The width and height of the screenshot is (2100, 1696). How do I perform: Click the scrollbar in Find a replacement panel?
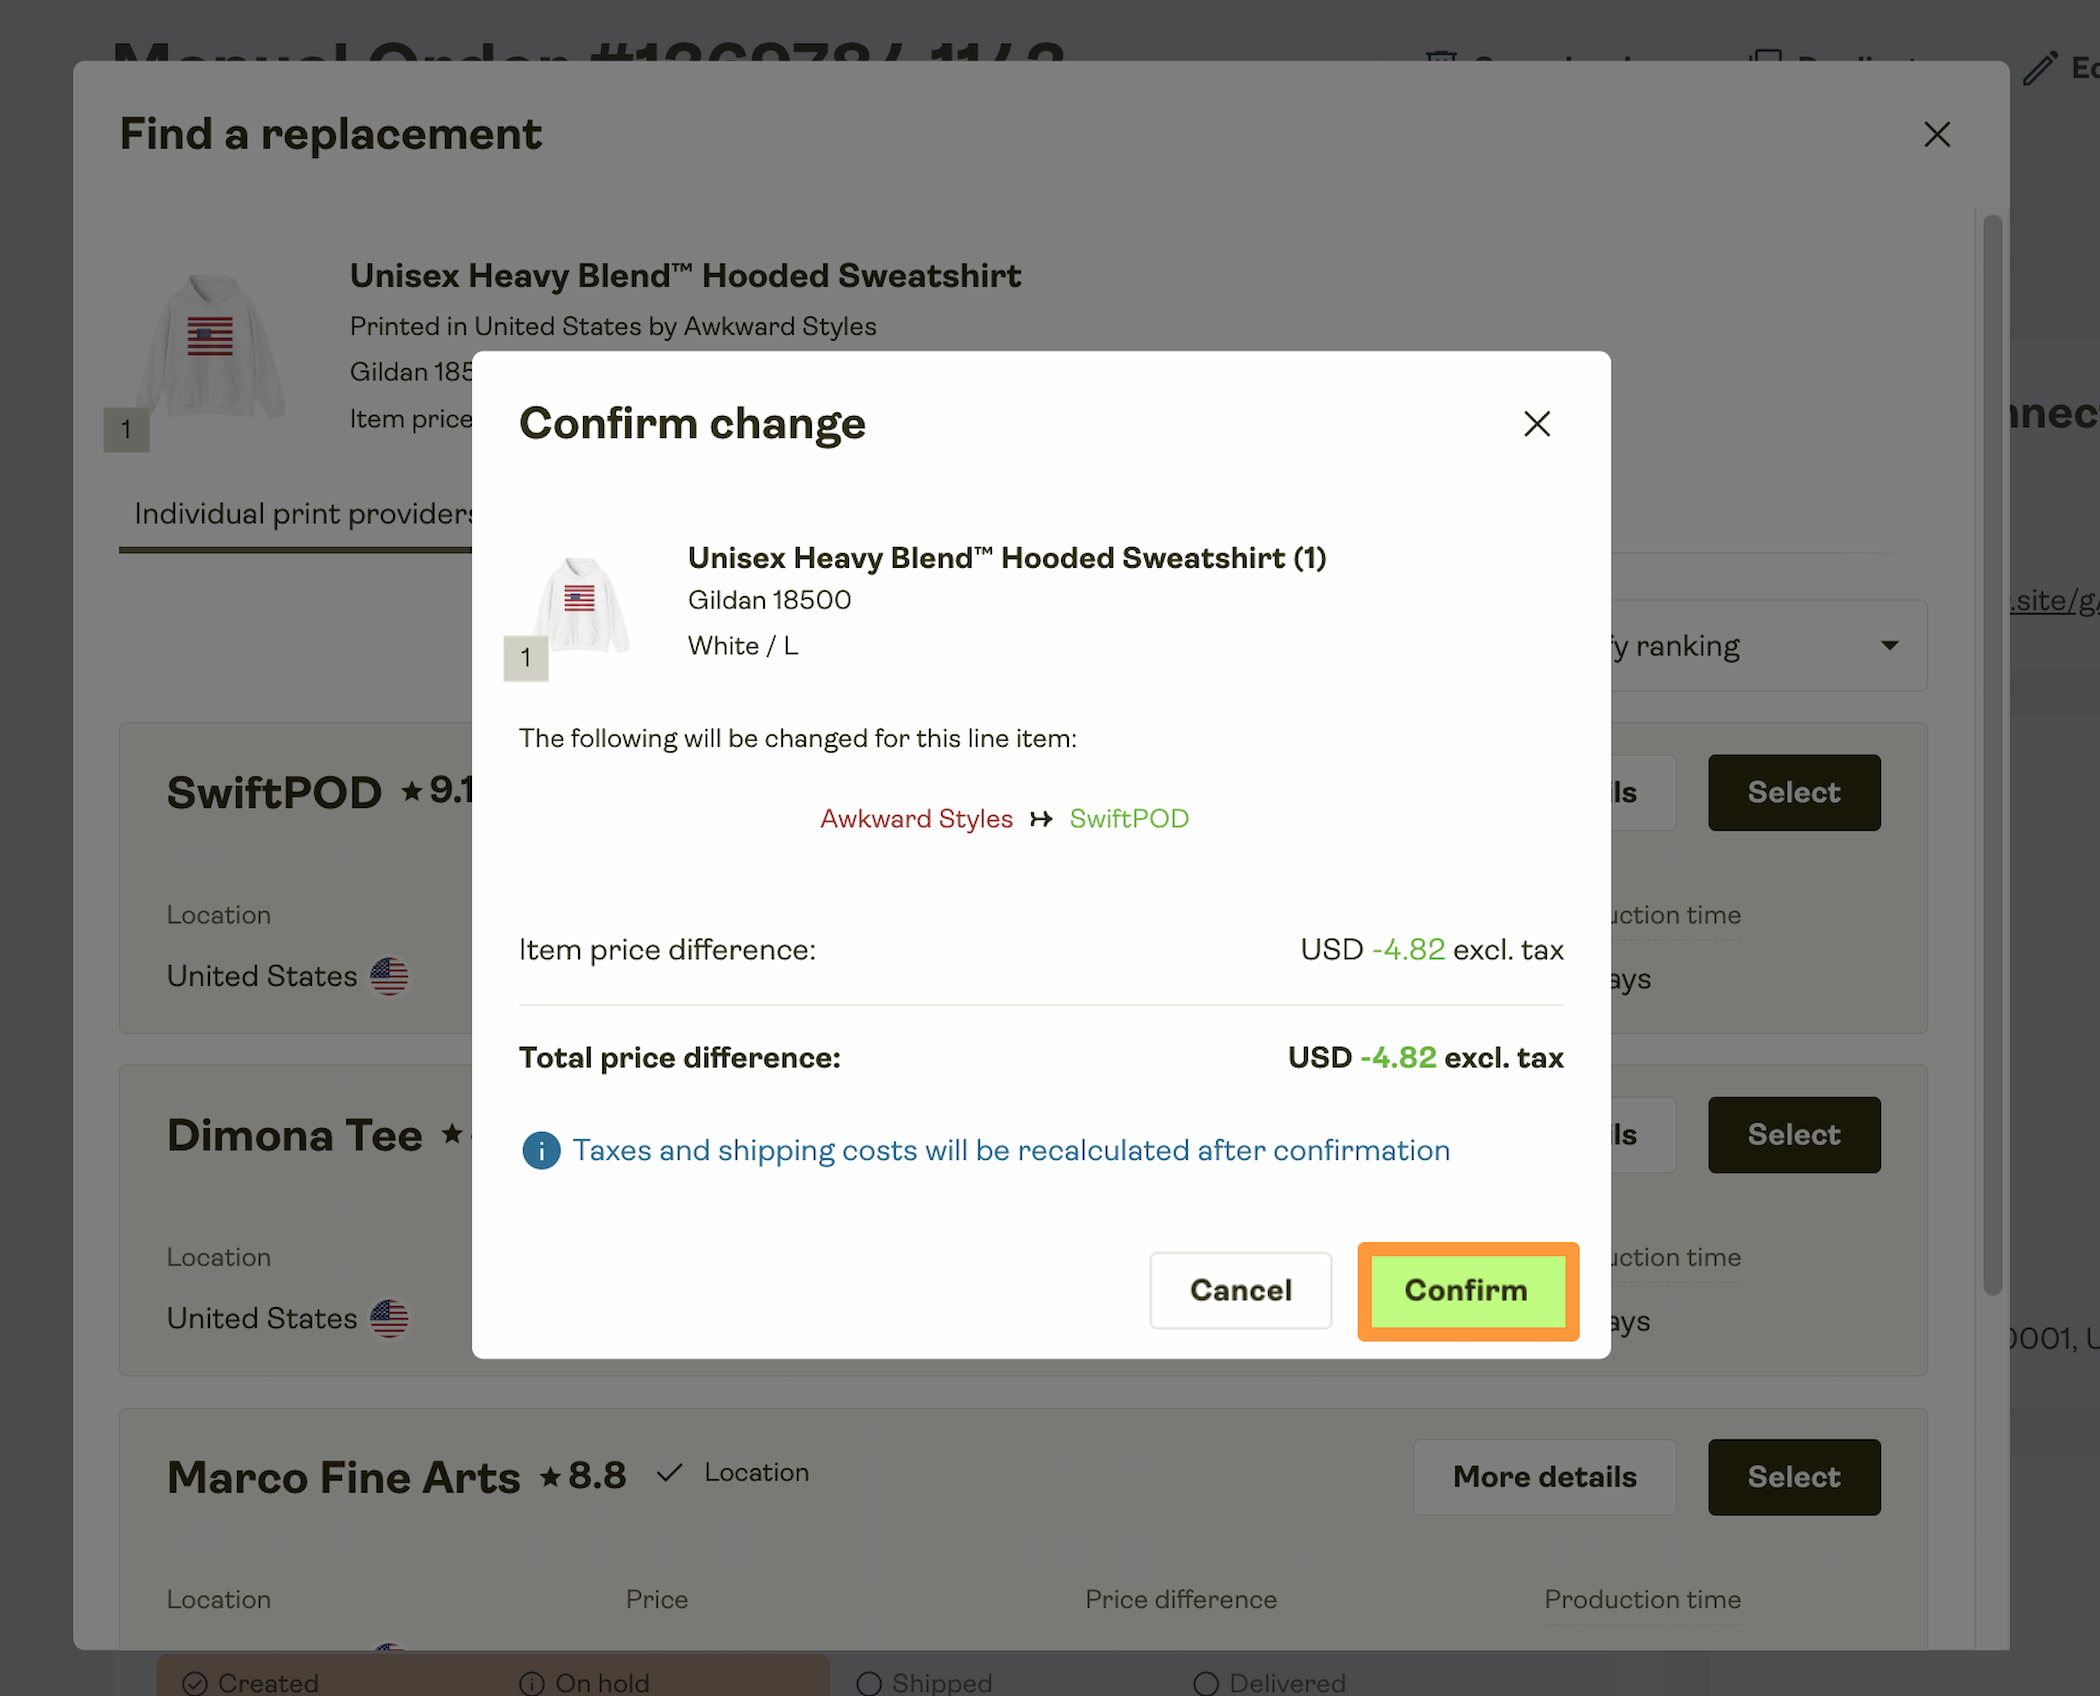click(1992, 755)
